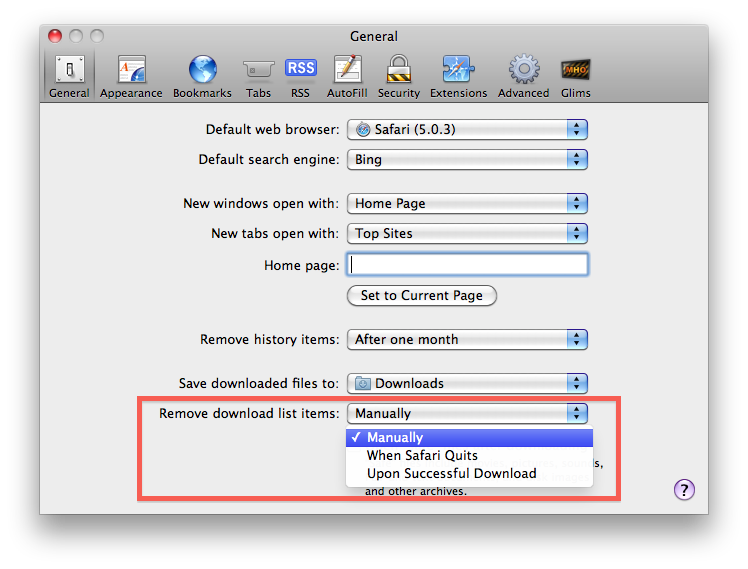Open the Security preferences pane
The image size is (748, 569).
tap(399, 76)
